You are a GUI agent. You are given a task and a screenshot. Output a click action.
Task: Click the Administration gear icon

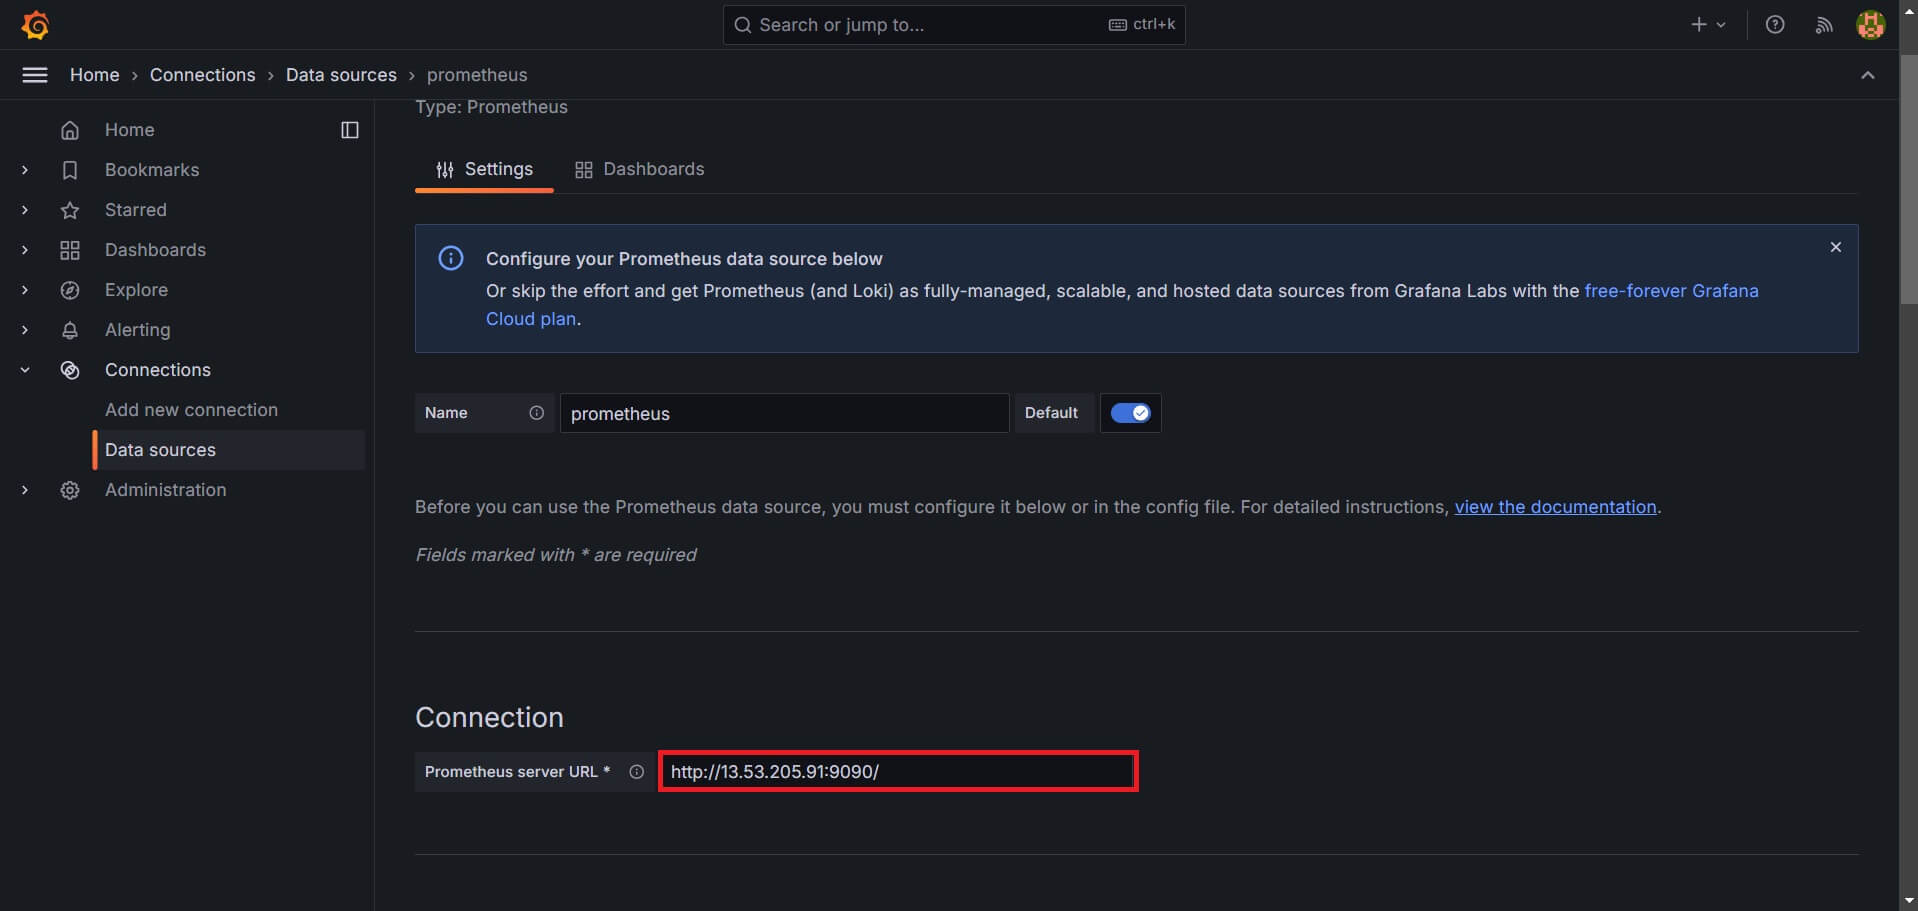coord(70,490)
